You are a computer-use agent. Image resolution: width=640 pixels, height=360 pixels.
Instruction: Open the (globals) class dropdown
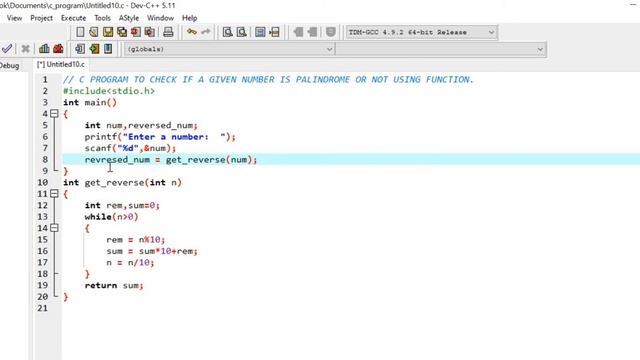pyautogui.click(x=229, y=49)
